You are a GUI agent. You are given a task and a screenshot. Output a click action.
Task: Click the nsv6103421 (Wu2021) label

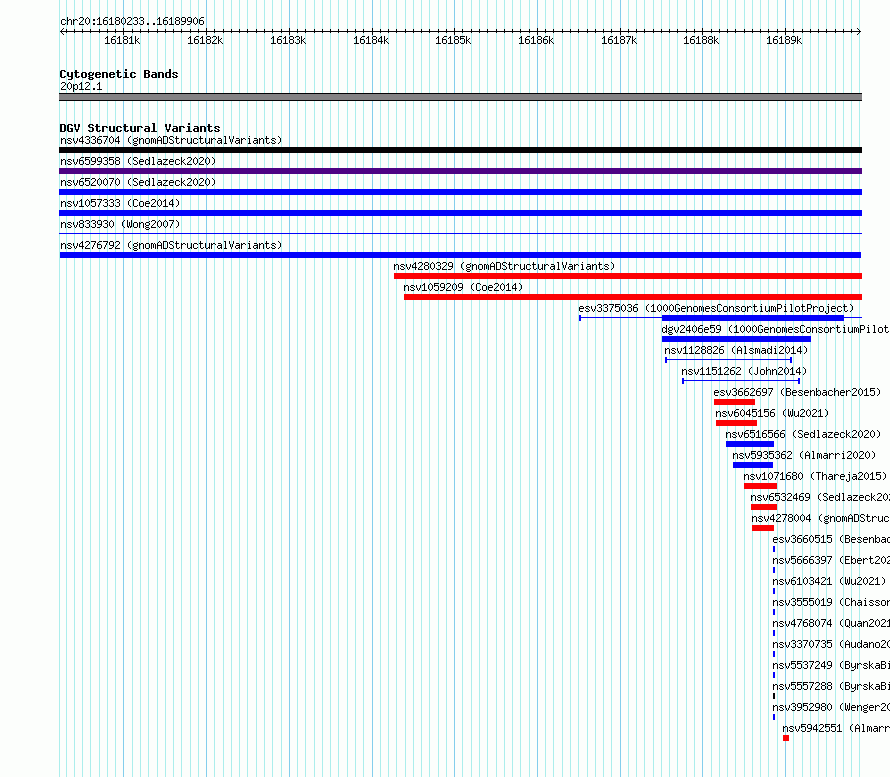click(x=829, y=581)
